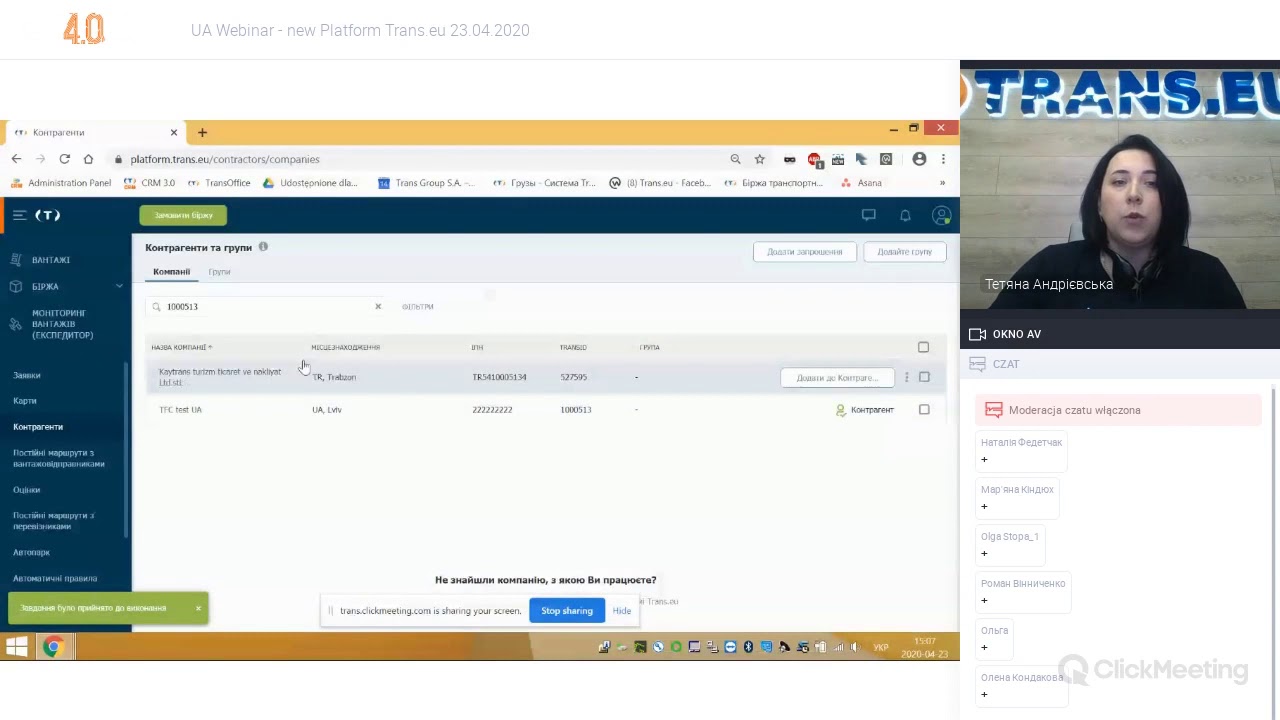The height and width of the screenshot is (720, 1280).
Task: Tick the checkbox for TFC test UA row
Action: [x=924, y=409]
